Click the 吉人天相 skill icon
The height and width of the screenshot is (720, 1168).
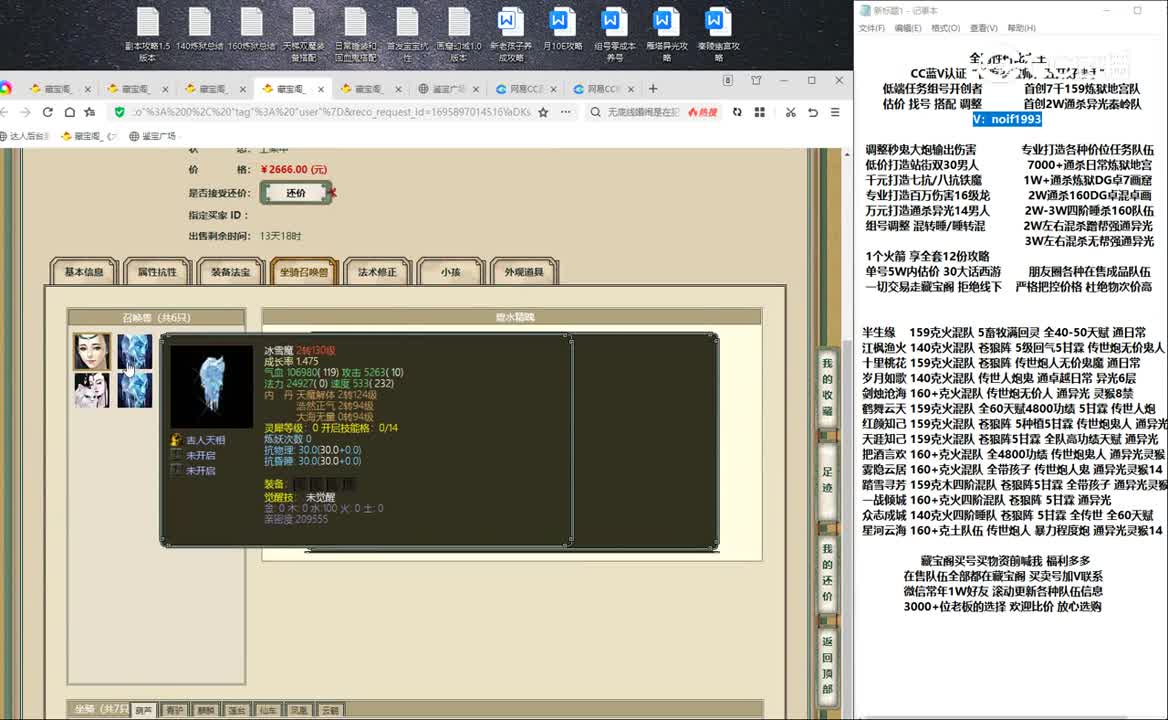(177, 440)
